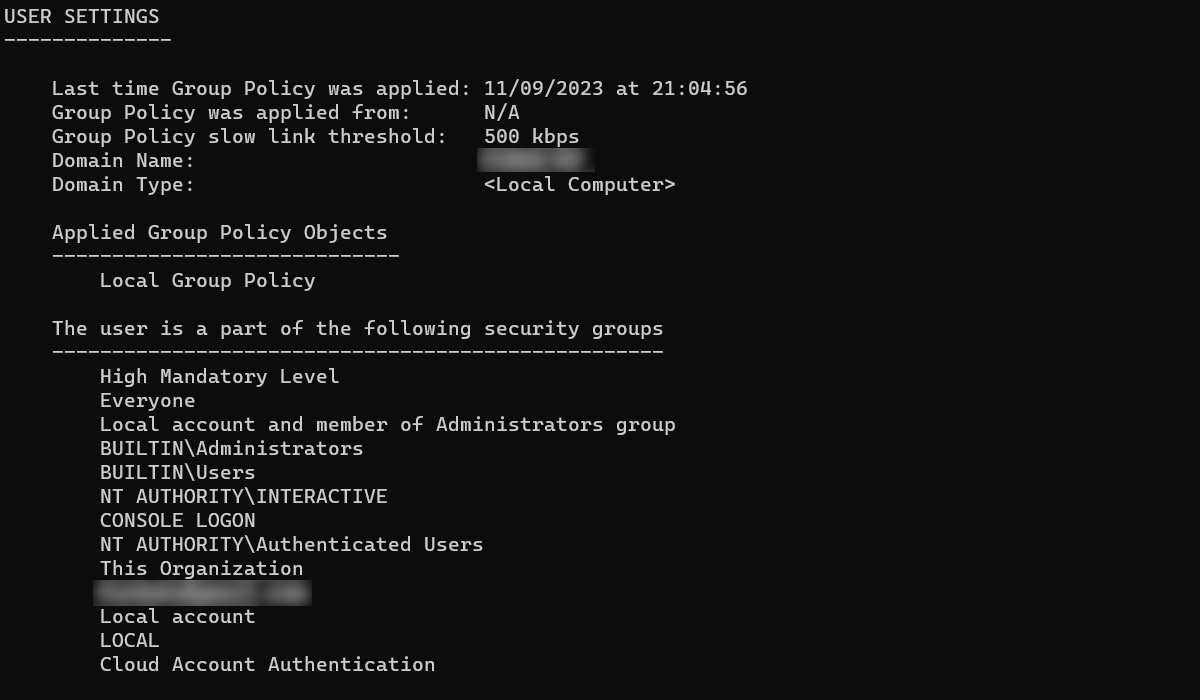Click the Applied Group Policy Objects heading

click(x=219, y=233)
